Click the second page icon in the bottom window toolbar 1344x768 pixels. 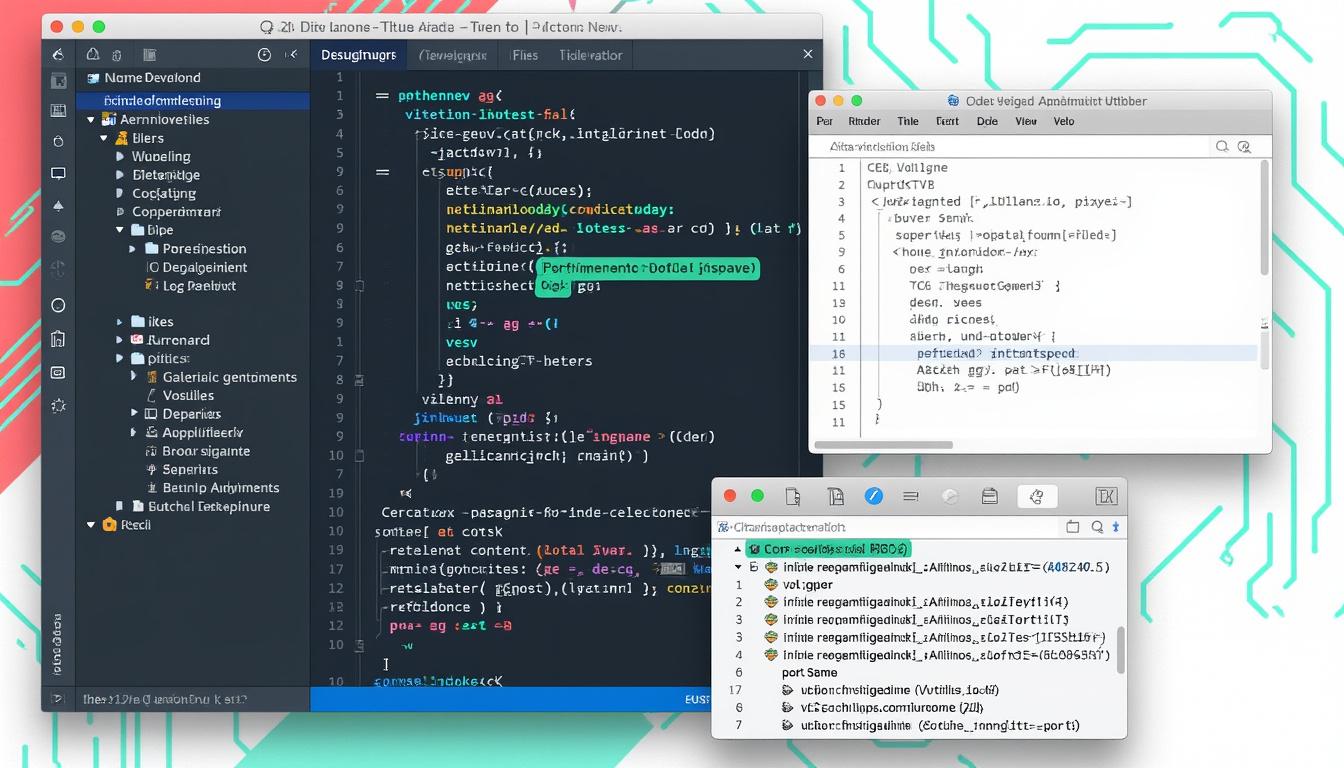[x=835, y=496]
